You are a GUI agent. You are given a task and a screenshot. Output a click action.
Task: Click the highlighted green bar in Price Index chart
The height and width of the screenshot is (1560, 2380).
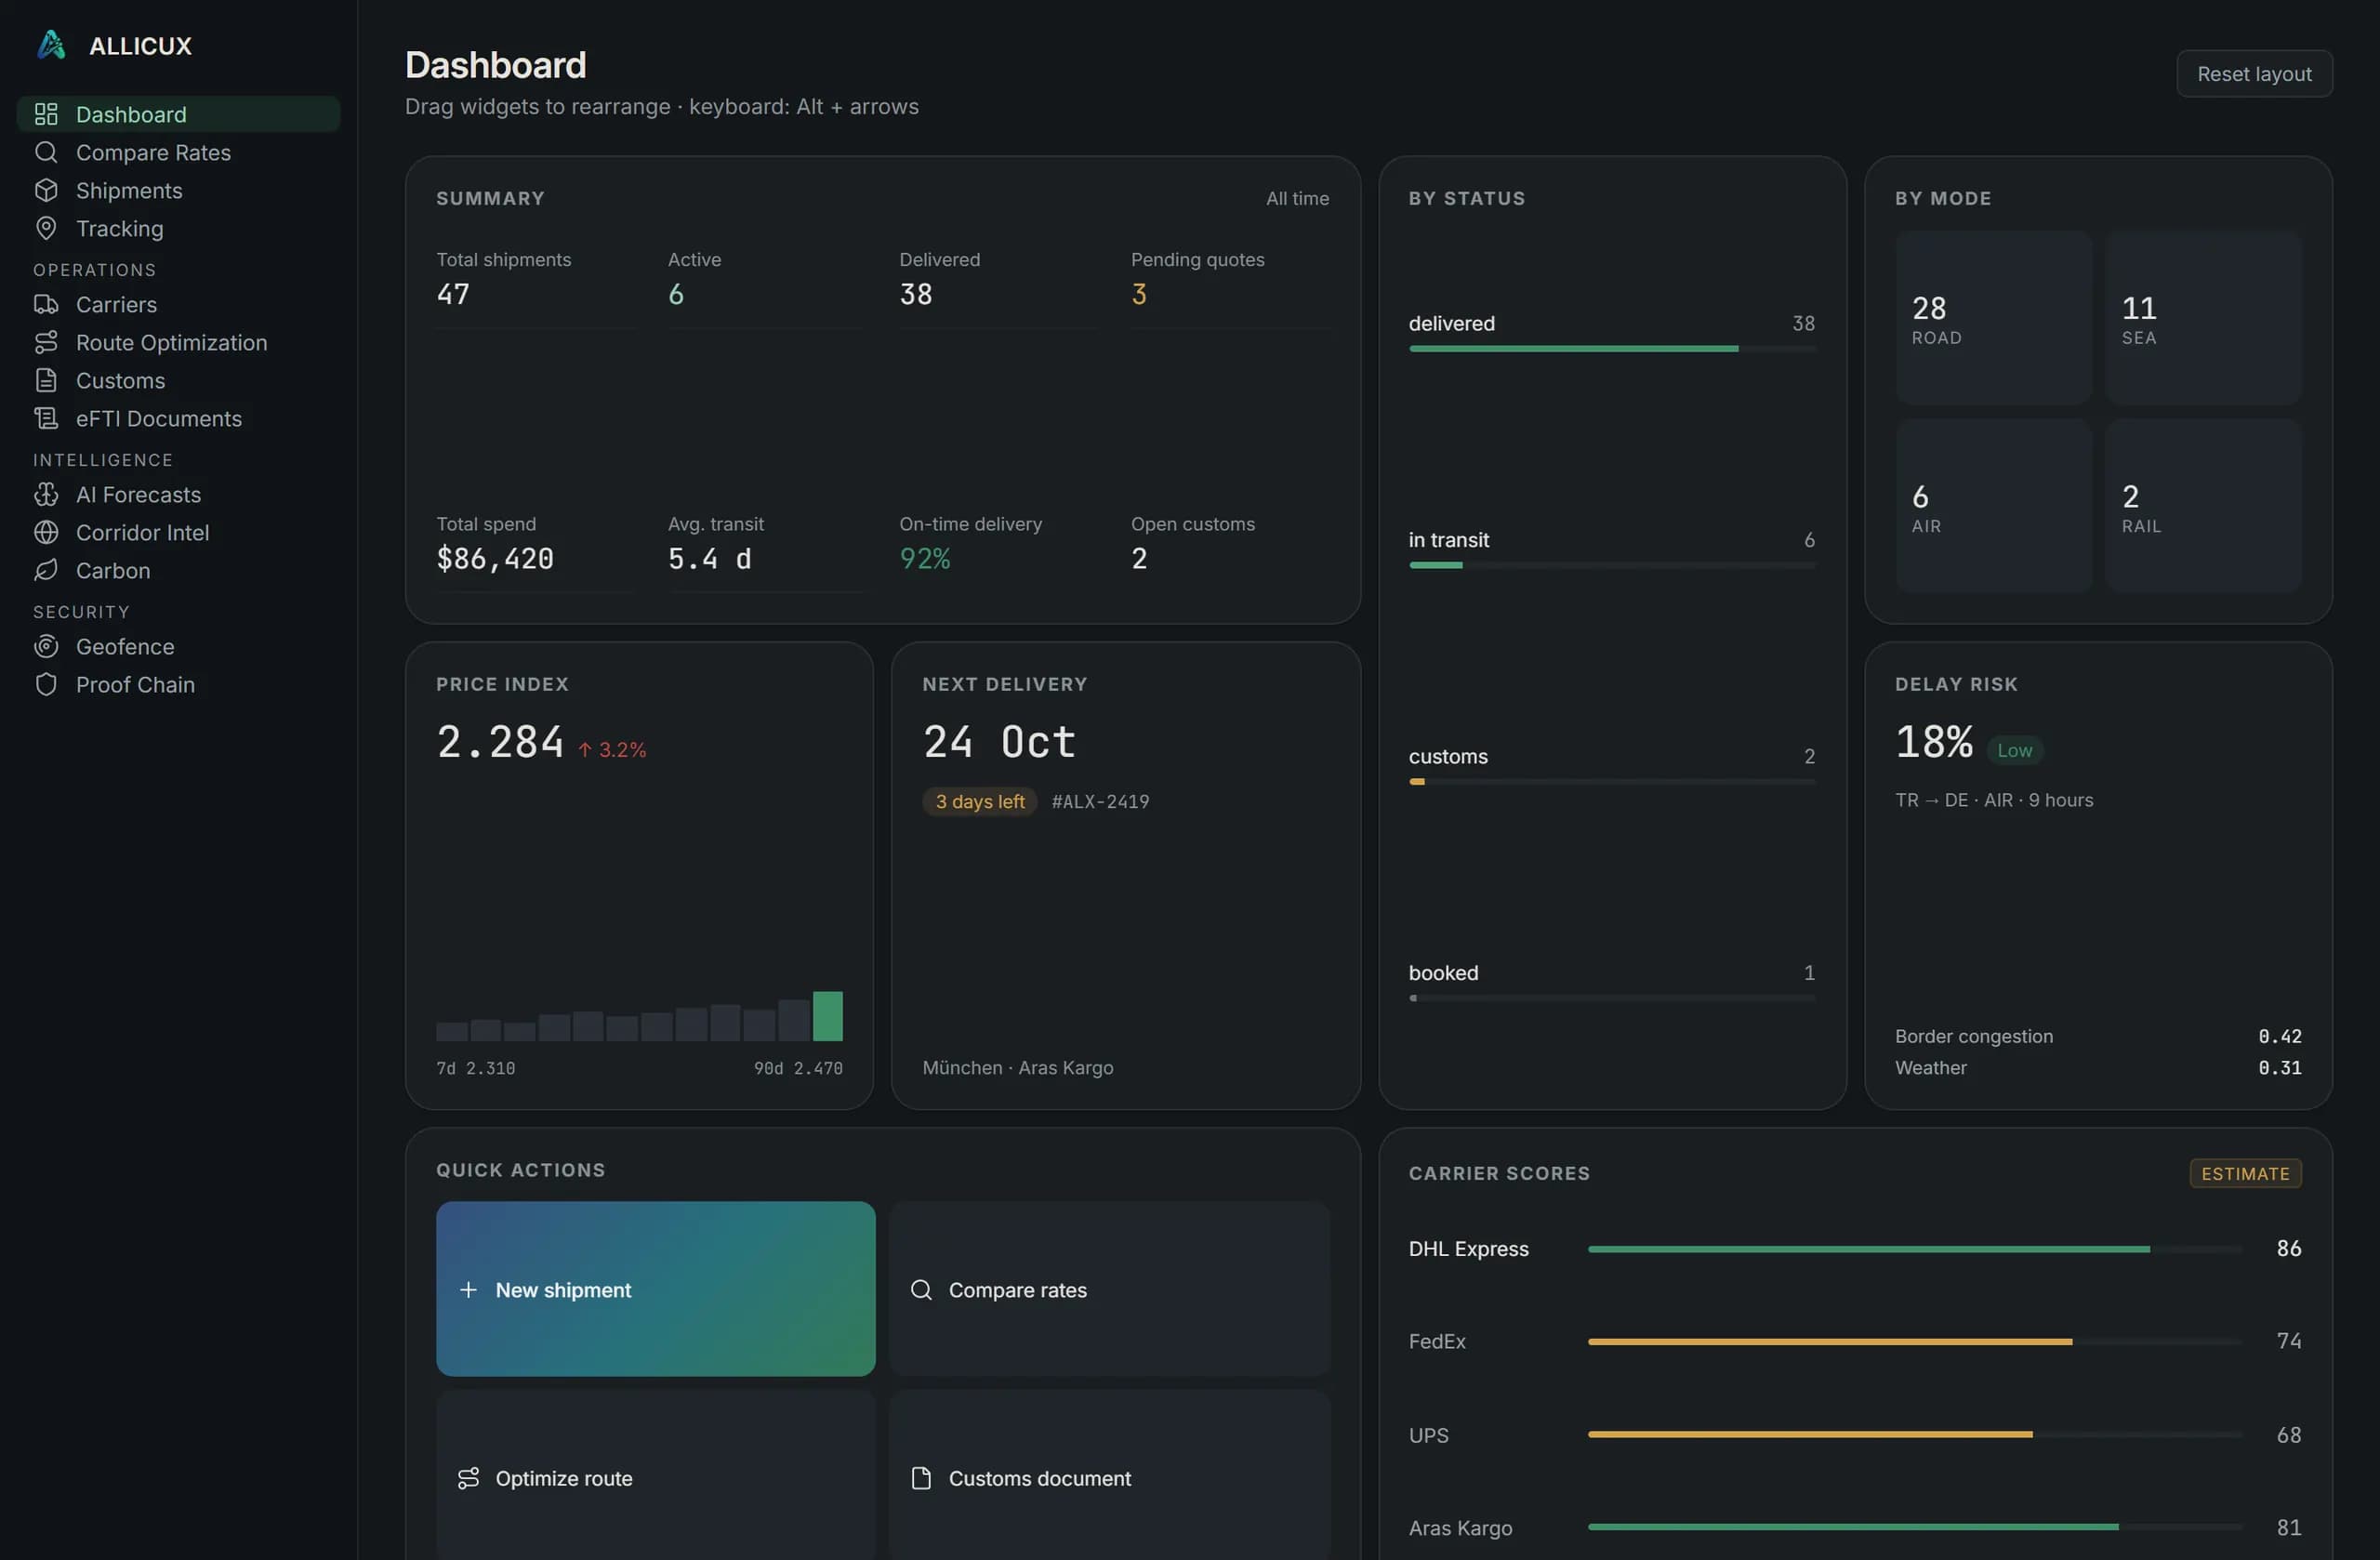(x=827, y=1016)
